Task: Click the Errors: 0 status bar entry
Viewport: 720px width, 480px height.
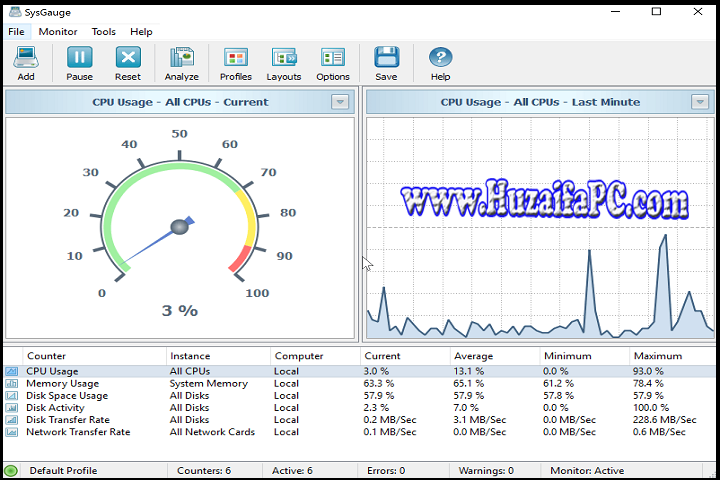Action: (x=386, y=470)
